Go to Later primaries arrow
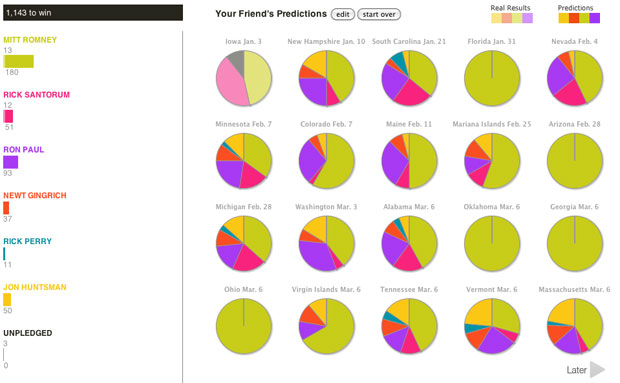The height and width of the screenshot is (383, 620). (597, 370)
